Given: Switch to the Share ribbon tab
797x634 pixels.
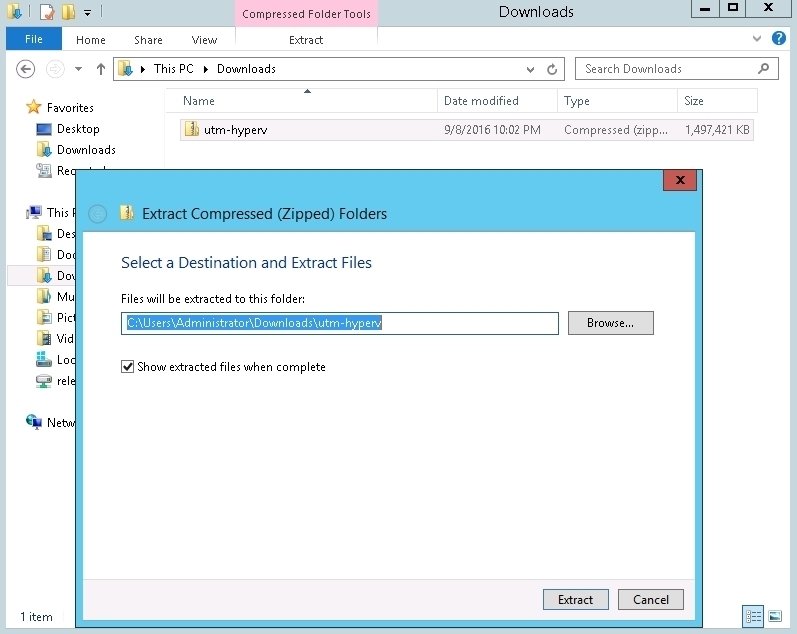Looking at the screenshot, I should [x=148, y=40].
